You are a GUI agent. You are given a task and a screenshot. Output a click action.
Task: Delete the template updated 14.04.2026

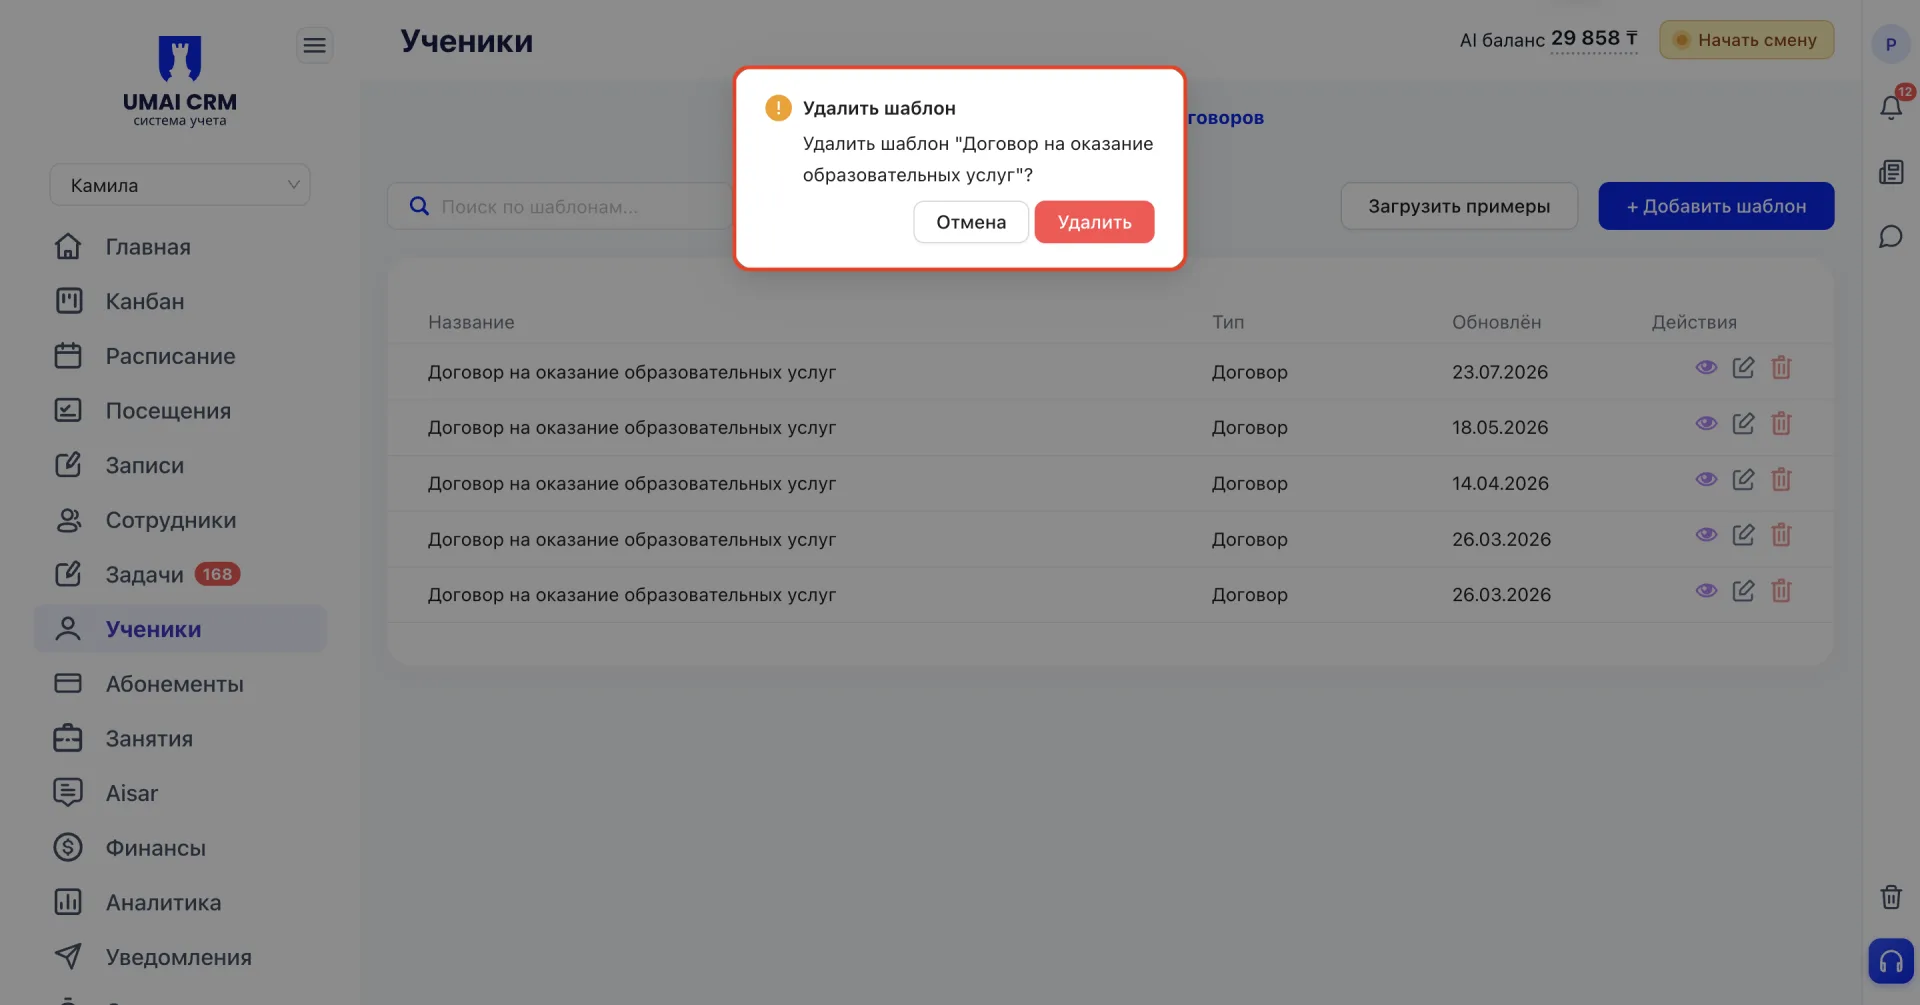coord(1782,480)
